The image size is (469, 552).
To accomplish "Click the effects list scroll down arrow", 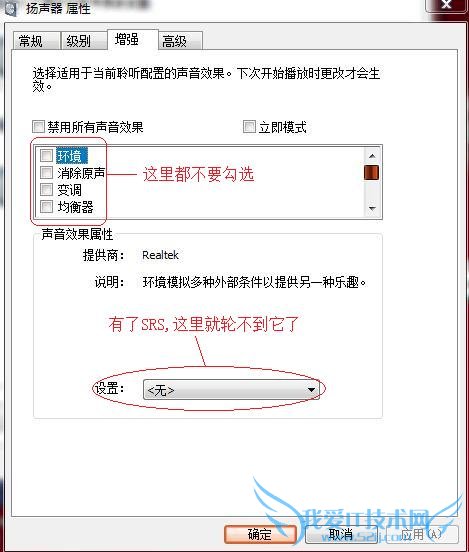I will [x=372, y=208].
